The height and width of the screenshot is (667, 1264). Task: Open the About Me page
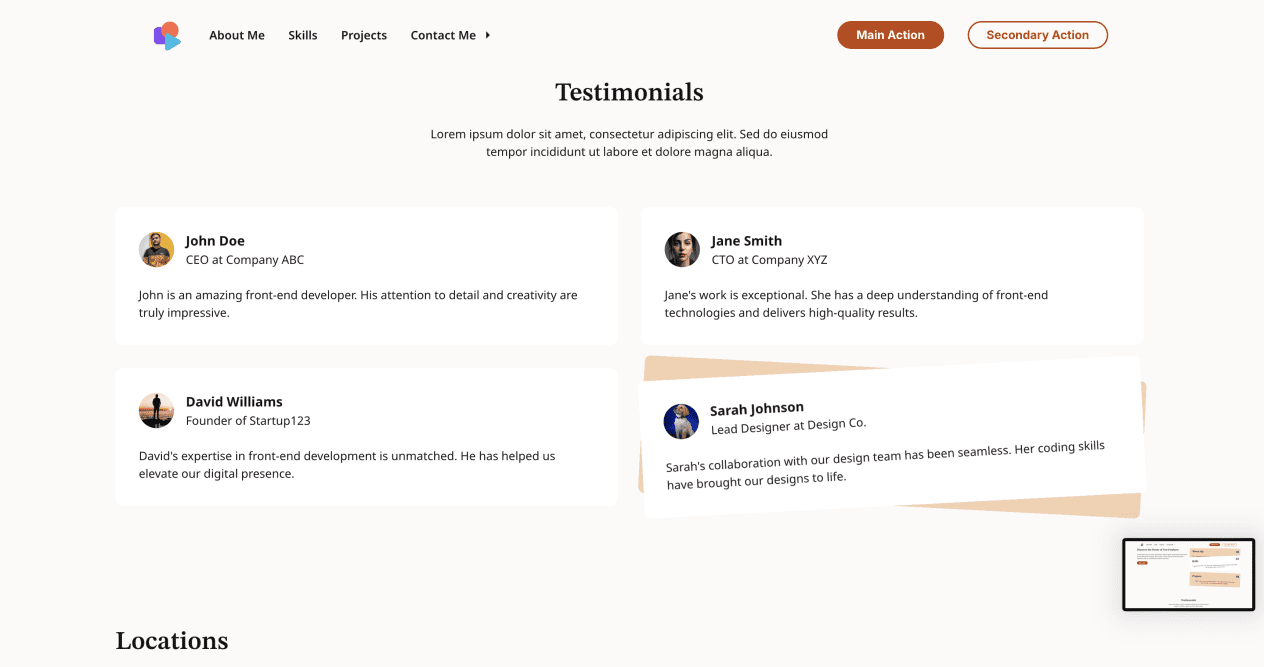(x=237, y=35)
